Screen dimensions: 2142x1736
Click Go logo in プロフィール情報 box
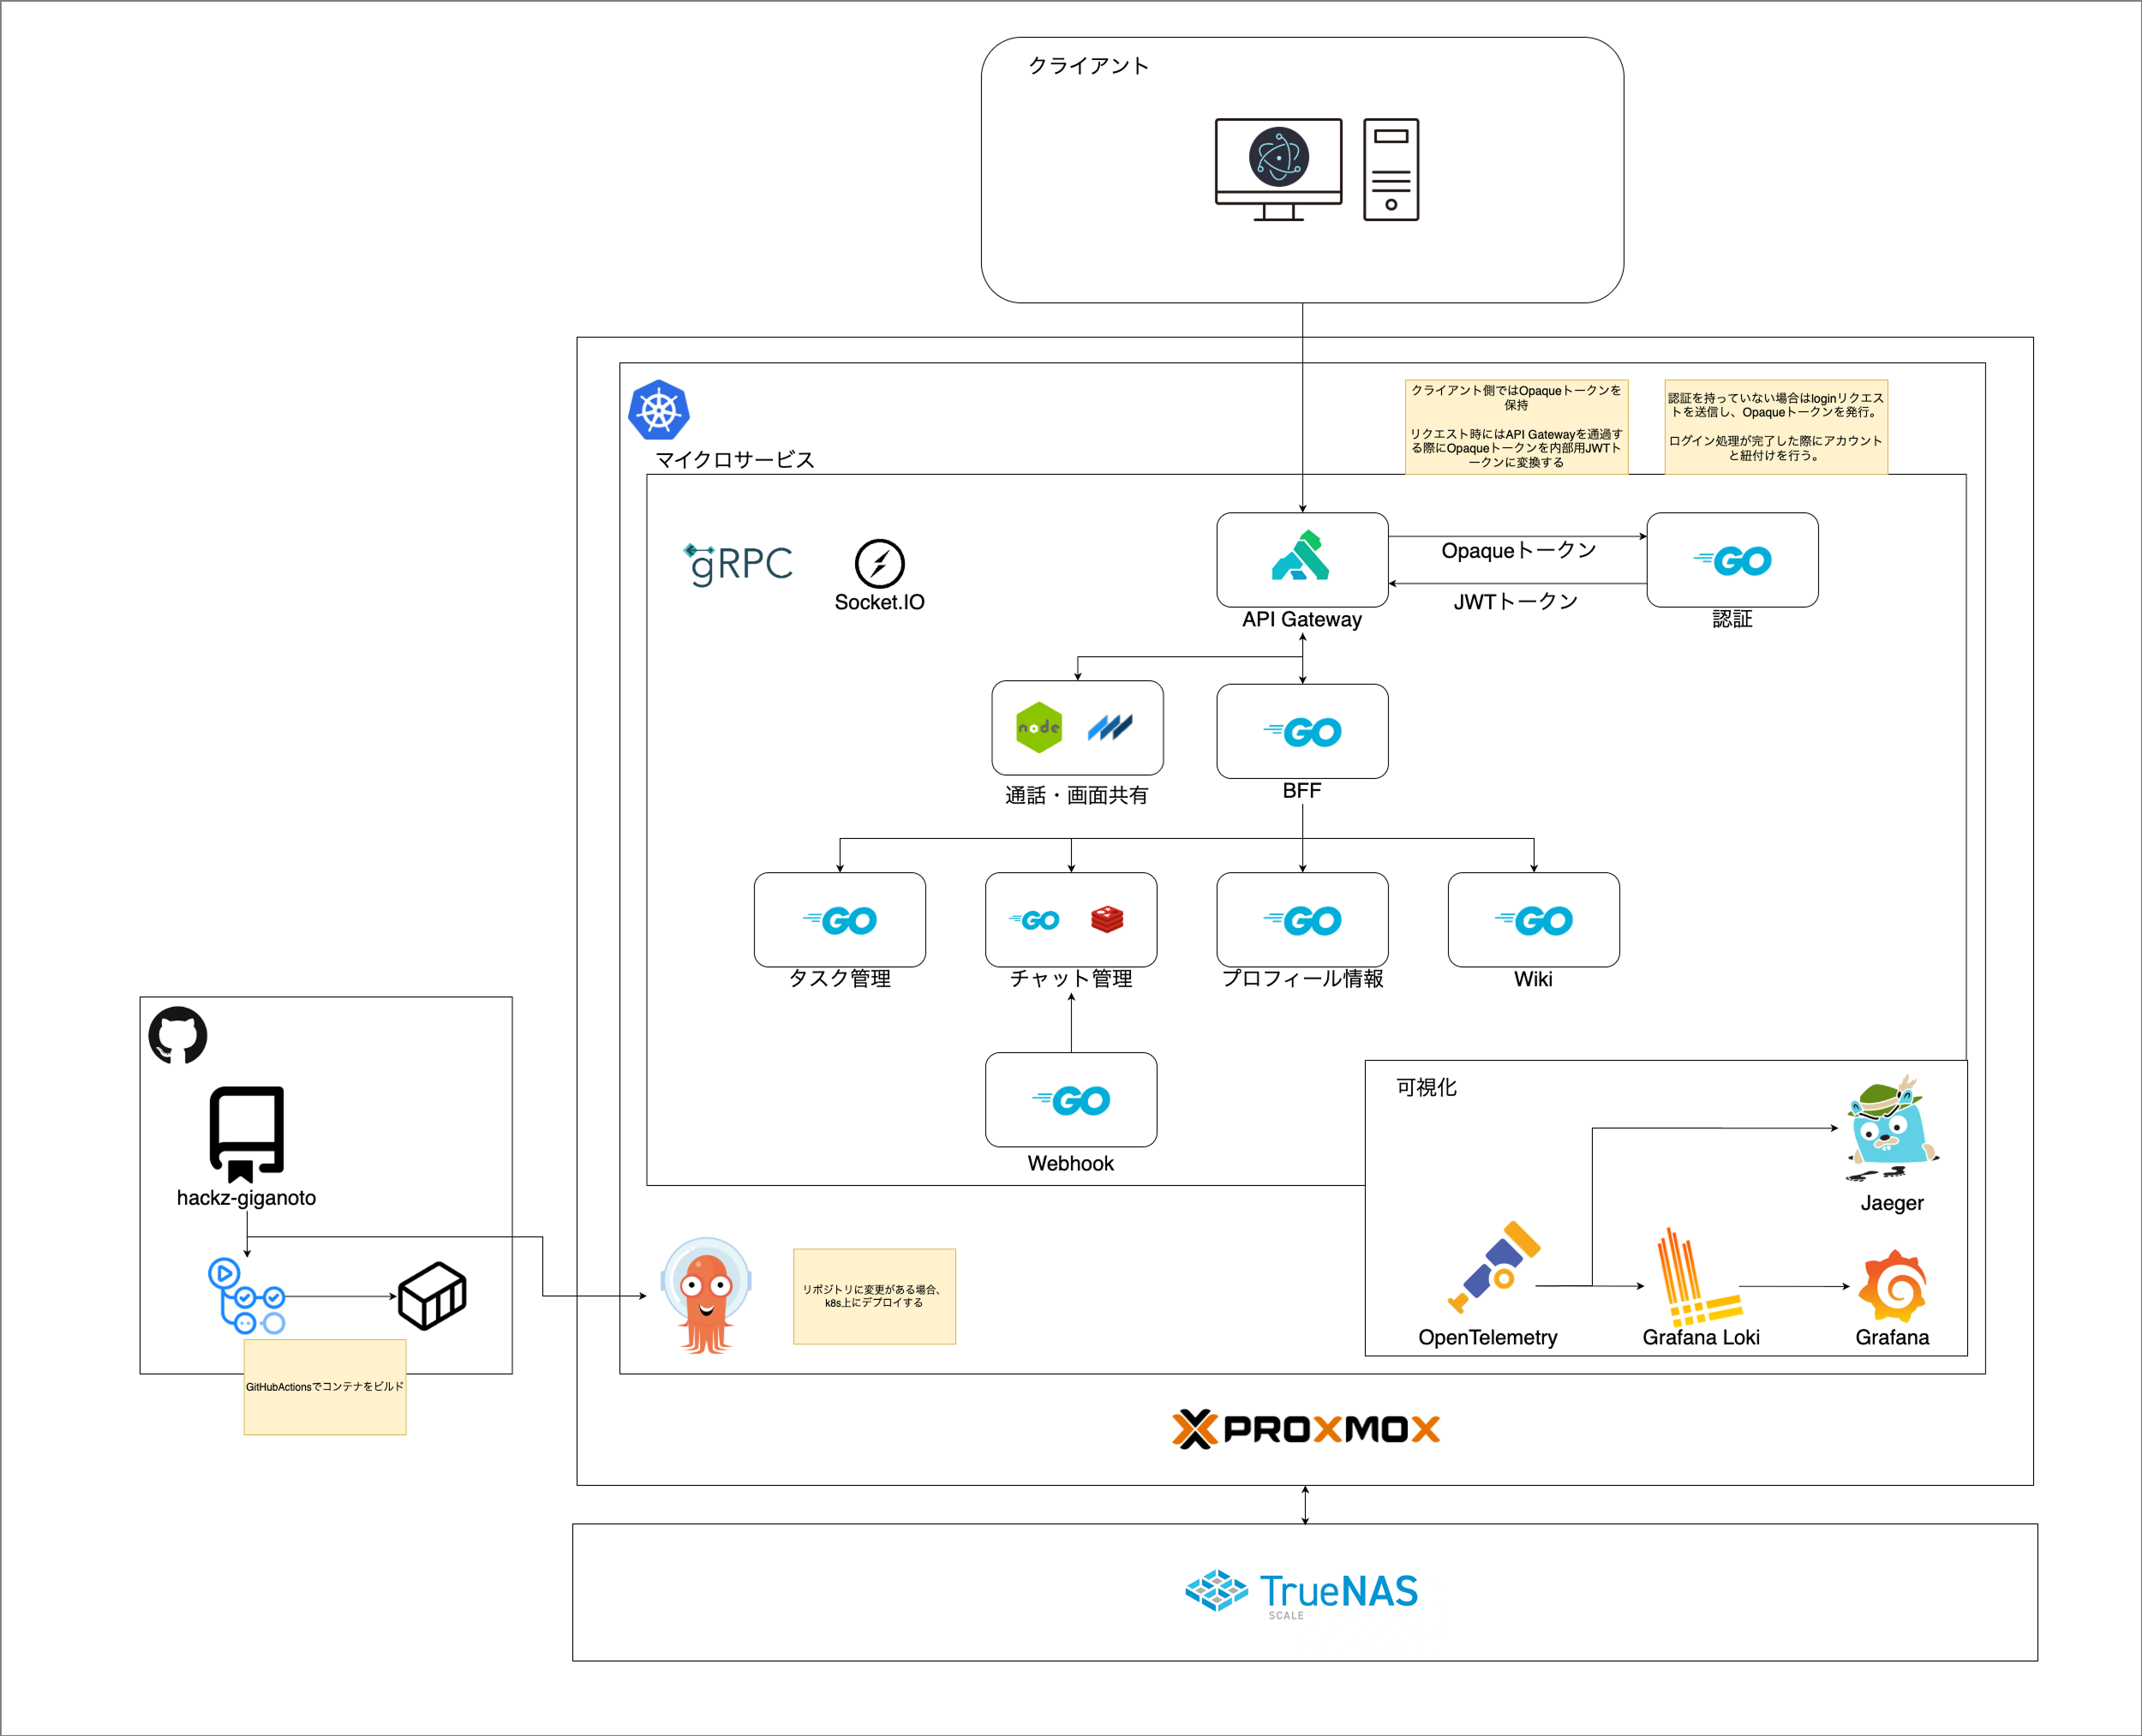coord(1302,920)
